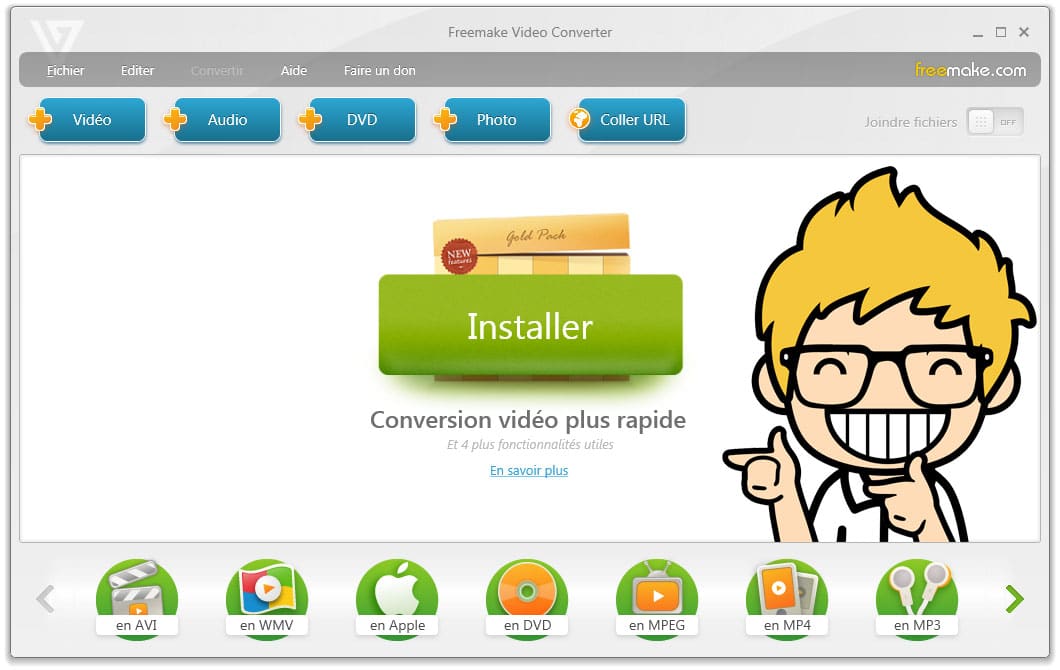Open the Editer menu
The height and width of the screenshot is (670, 1060).
tap(138, 71)
